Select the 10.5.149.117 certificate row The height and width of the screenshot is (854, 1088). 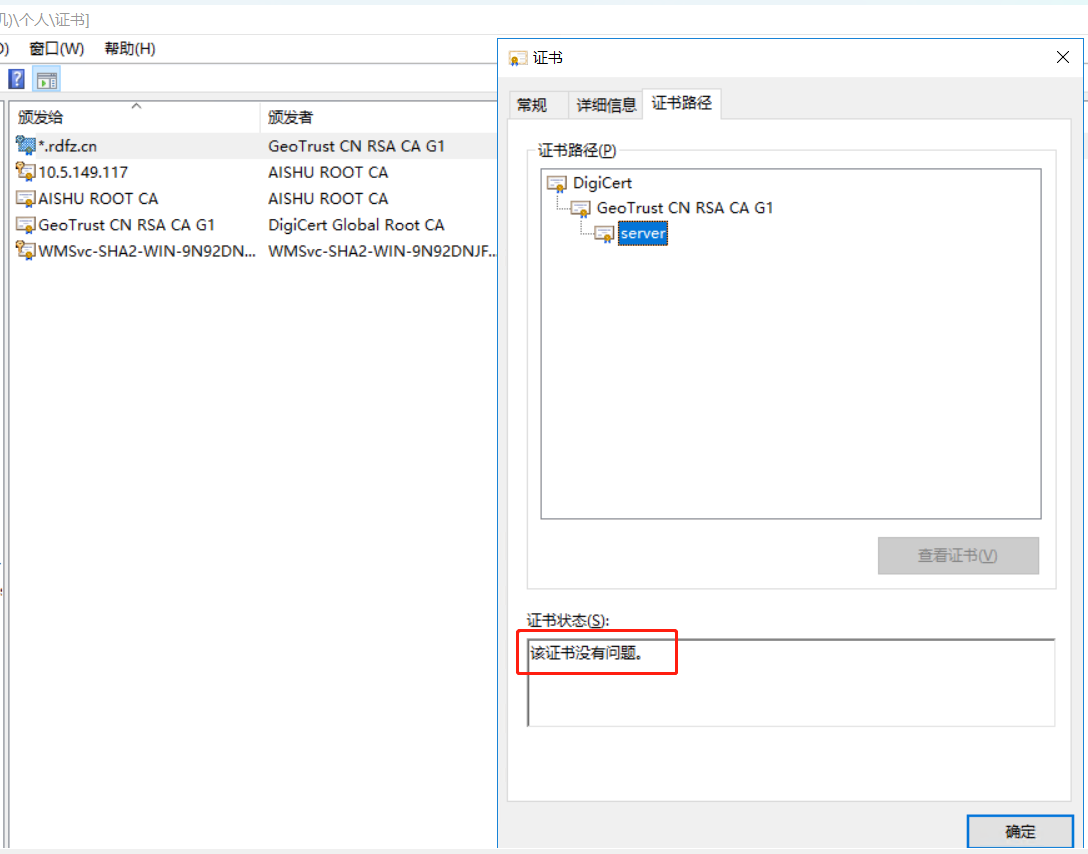(x=254, y=172)
